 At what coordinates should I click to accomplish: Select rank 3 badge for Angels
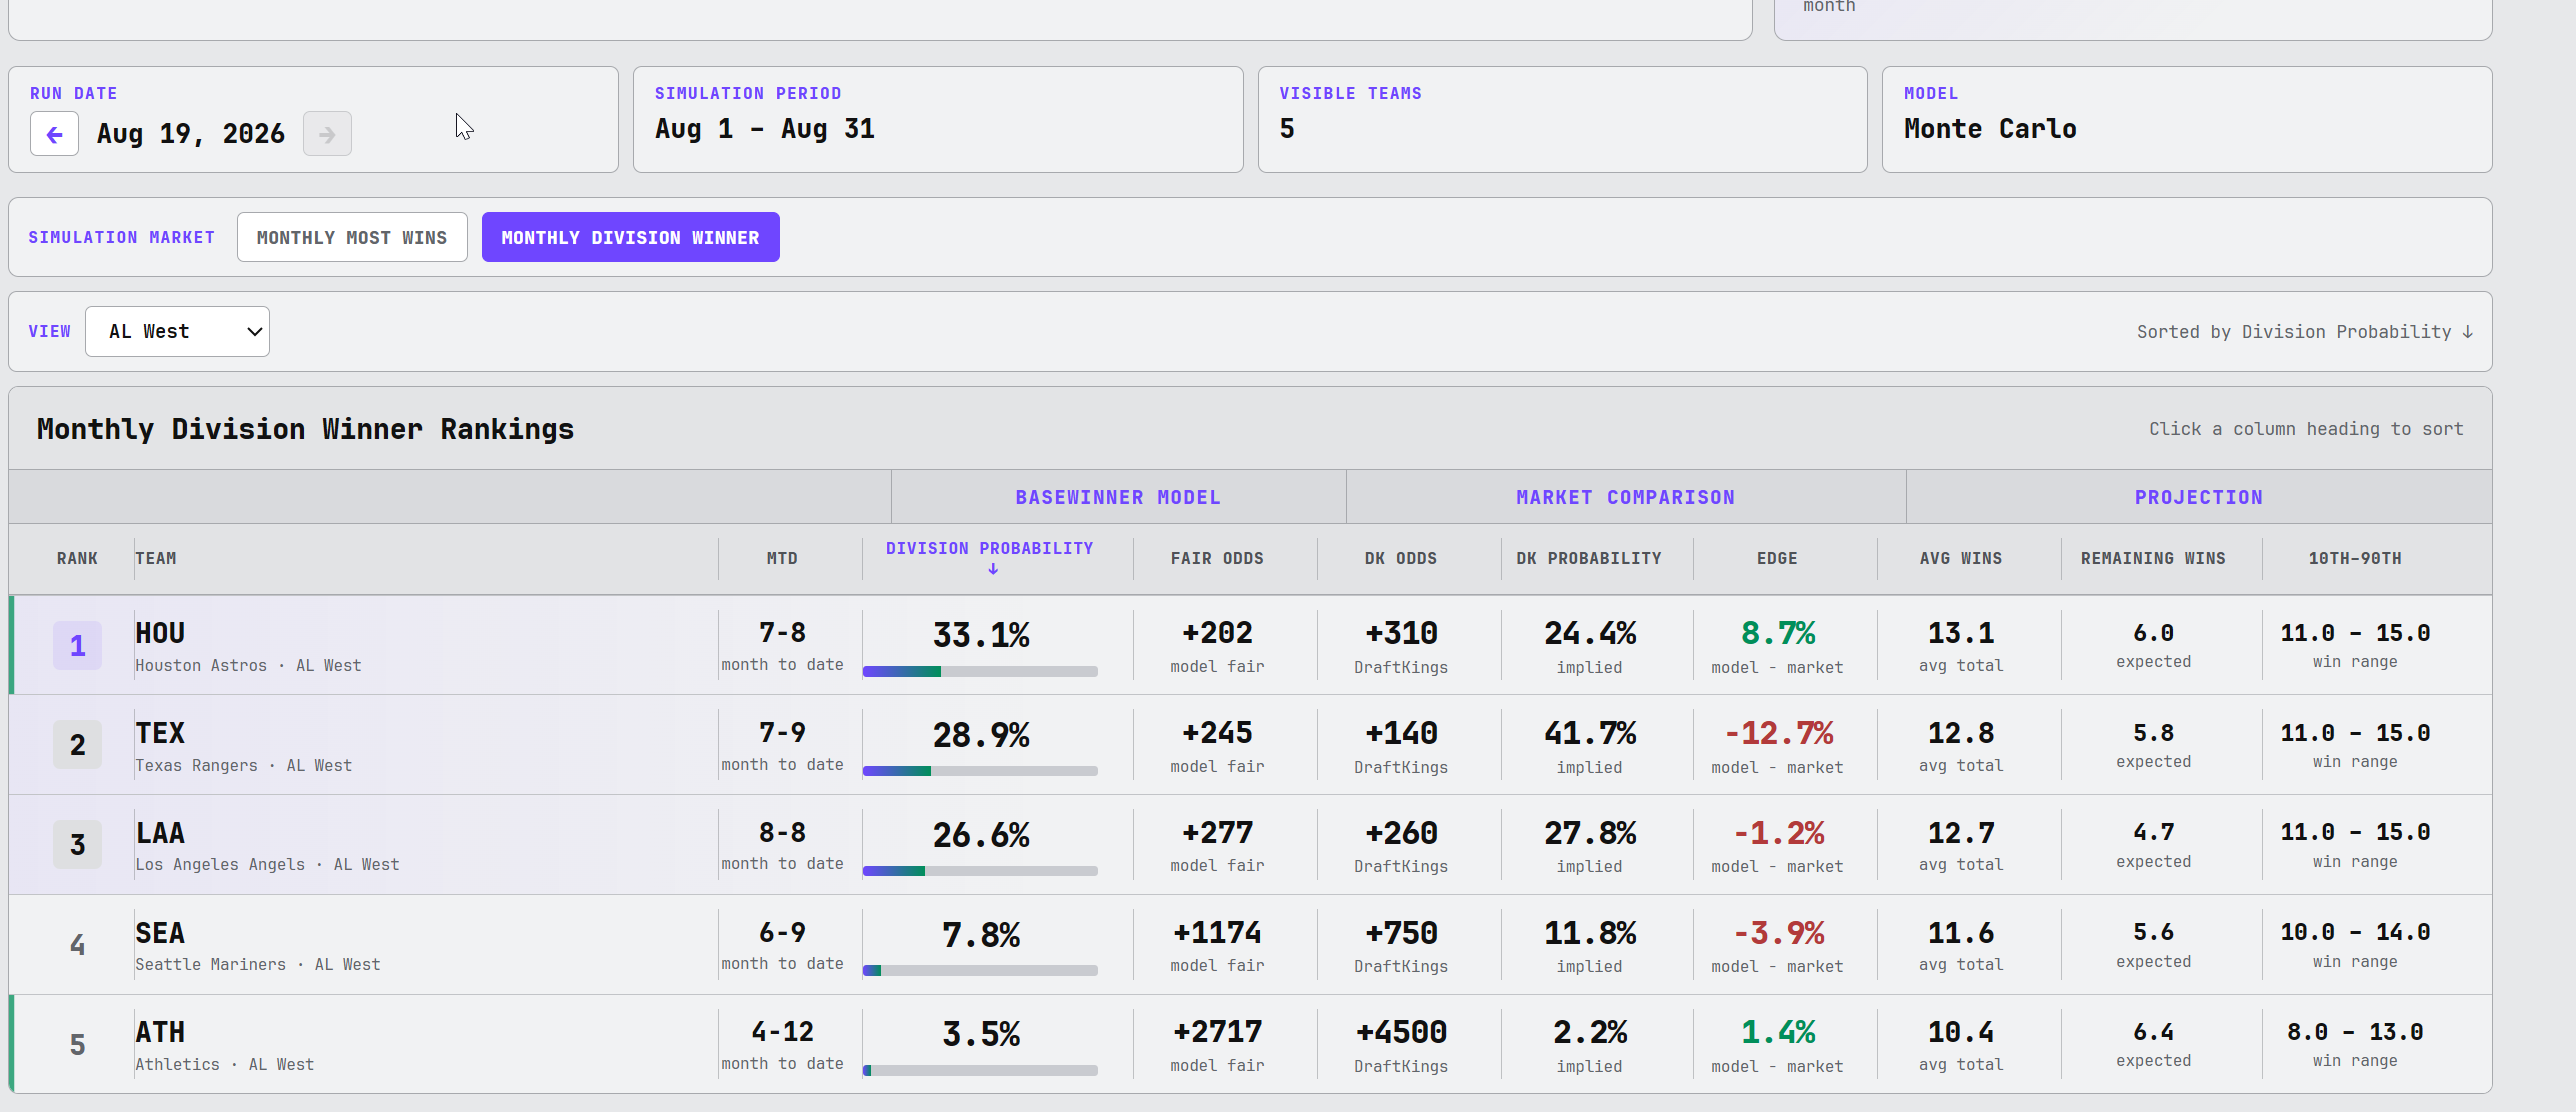77,845
